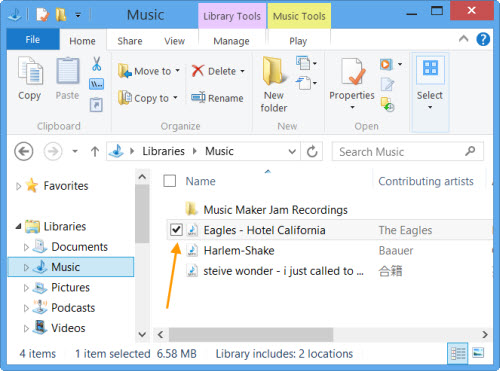Click the History icon in Open group
Screen dimensions: 500x371
tap(387, 104)
